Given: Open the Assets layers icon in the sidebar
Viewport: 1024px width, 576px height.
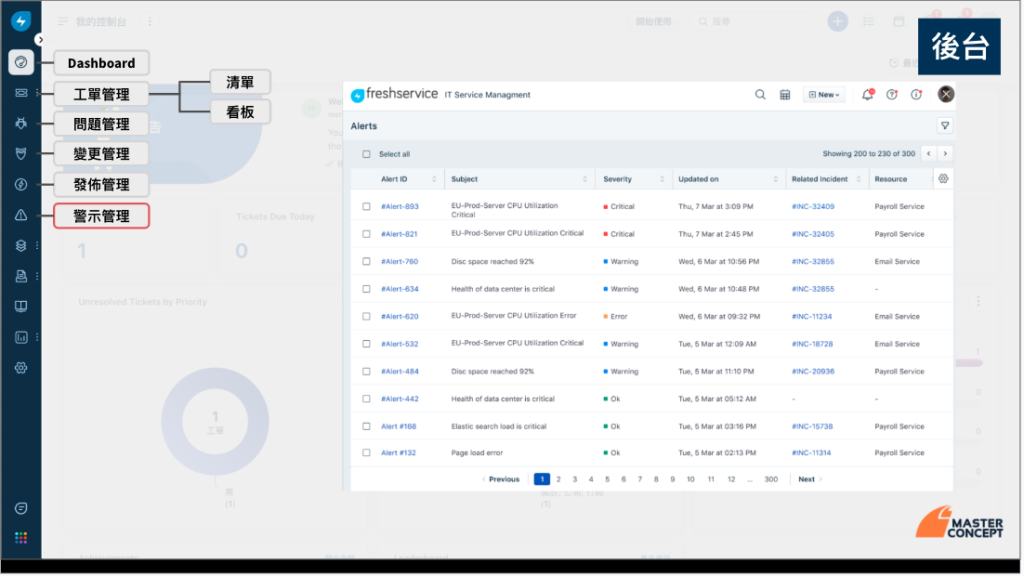Looking at the screenshot, I should (x=21, y=246).
